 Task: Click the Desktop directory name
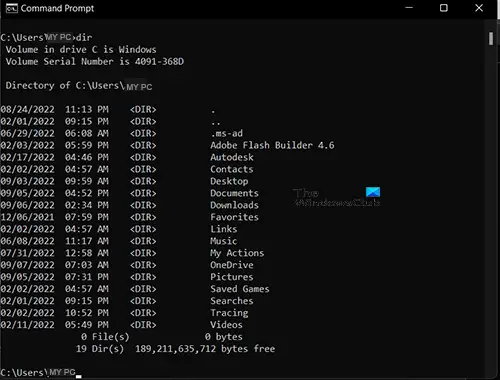coord(229,181)
